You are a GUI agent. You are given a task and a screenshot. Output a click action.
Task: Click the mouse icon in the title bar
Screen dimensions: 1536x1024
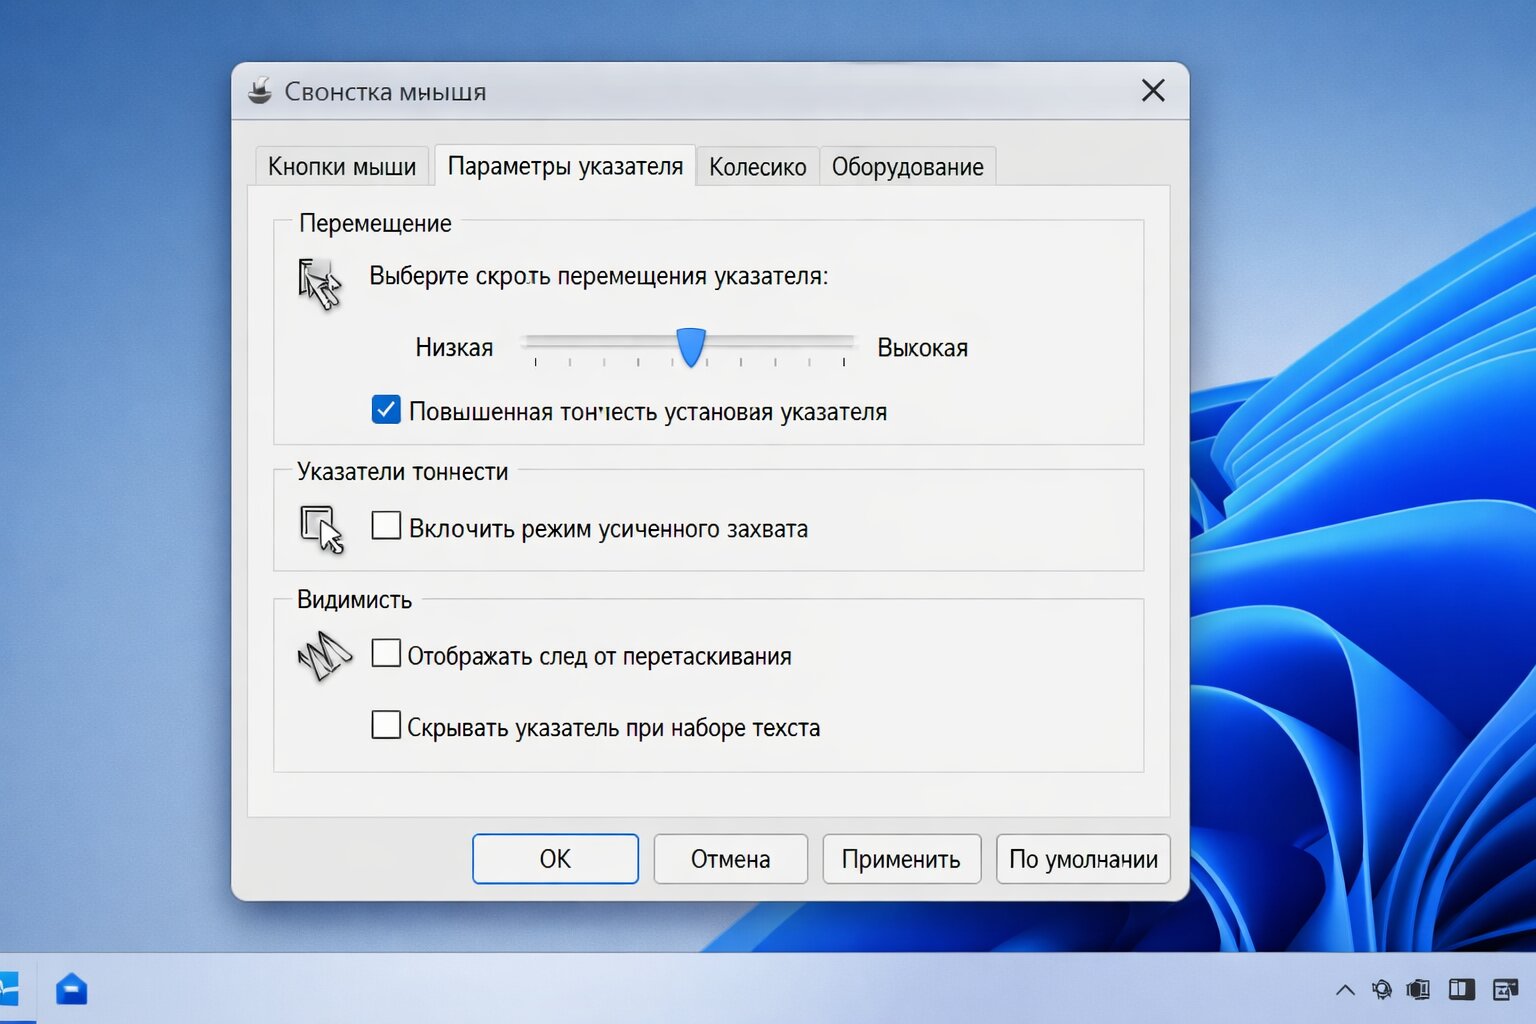point(260,91)
